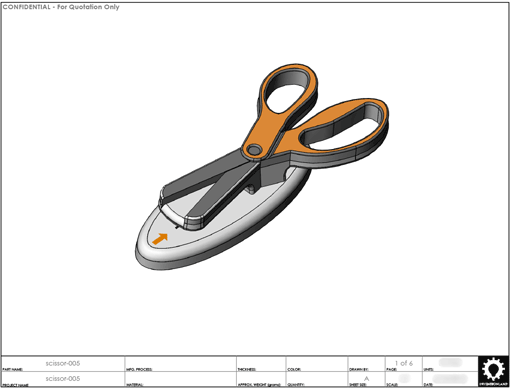Click the page indicator '1 of 6'

click(x=404, y=363)
